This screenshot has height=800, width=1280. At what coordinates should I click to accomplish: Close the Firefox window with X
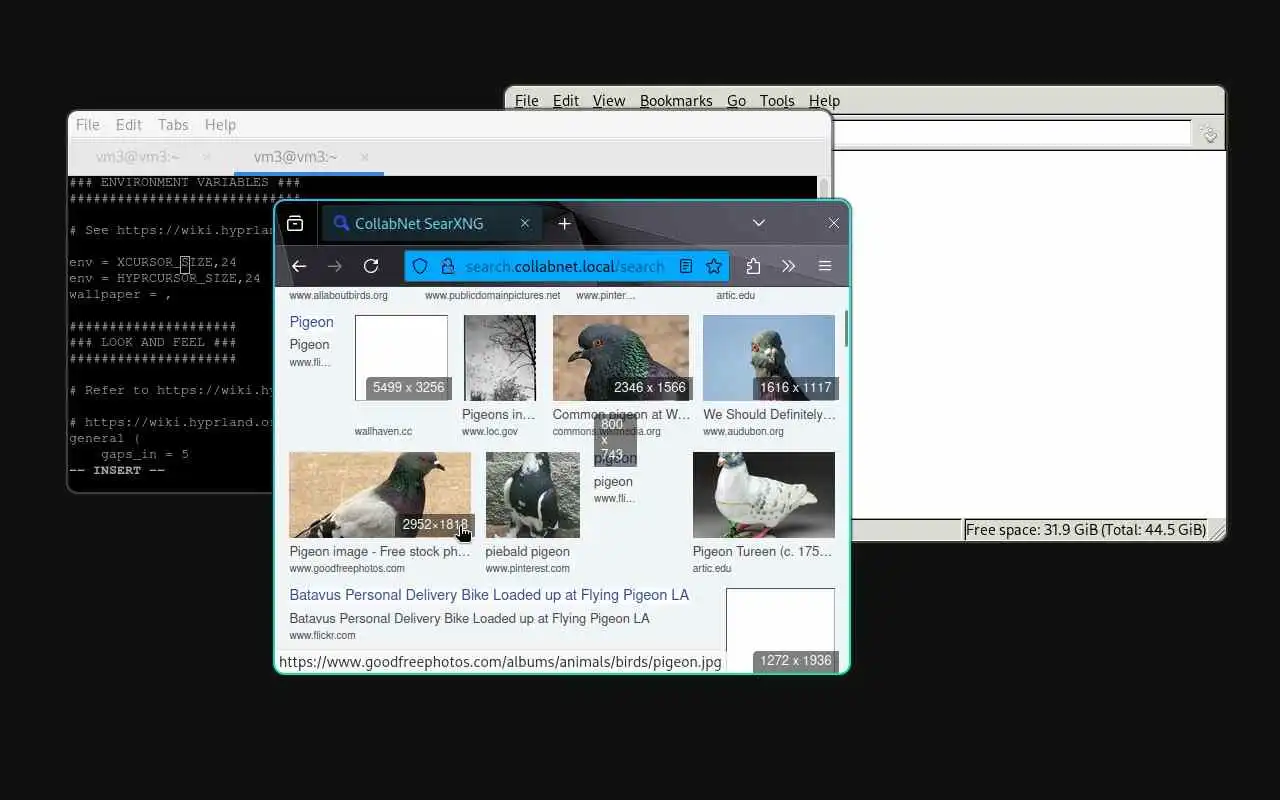coord(833,224)
